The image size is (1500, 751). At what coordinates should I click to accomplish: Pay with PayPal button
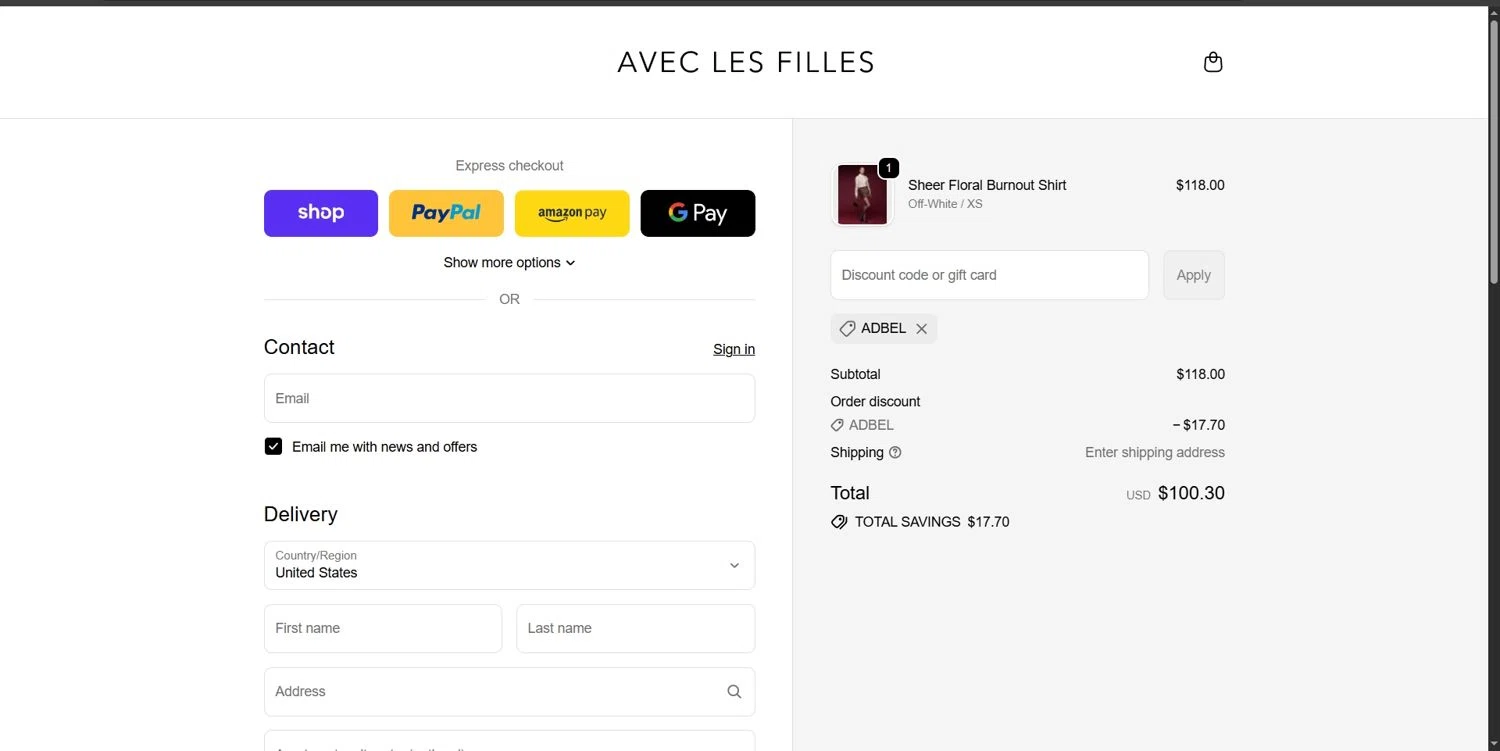[x=446, y=213]
